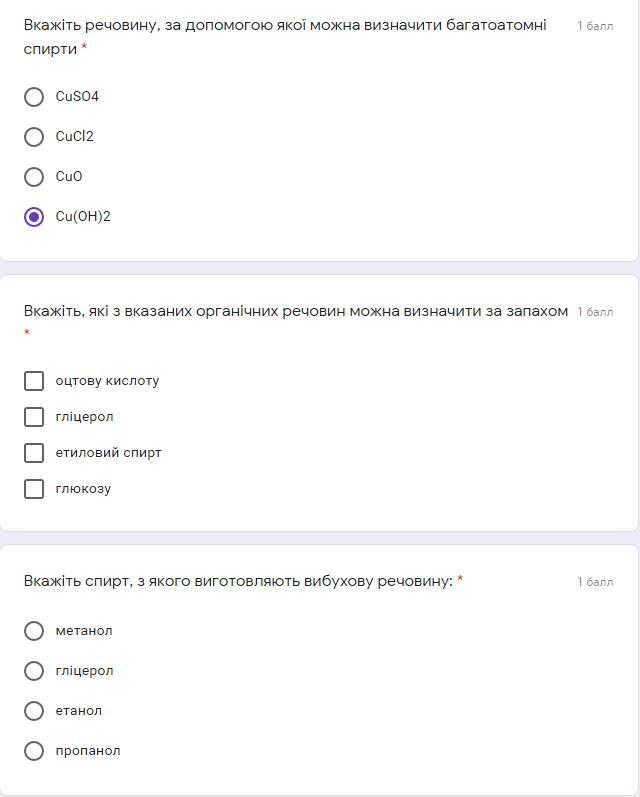Screen dimensions: 640x797
Task: Enable the етиловий спирт checkbox
Action: [34, 453]
